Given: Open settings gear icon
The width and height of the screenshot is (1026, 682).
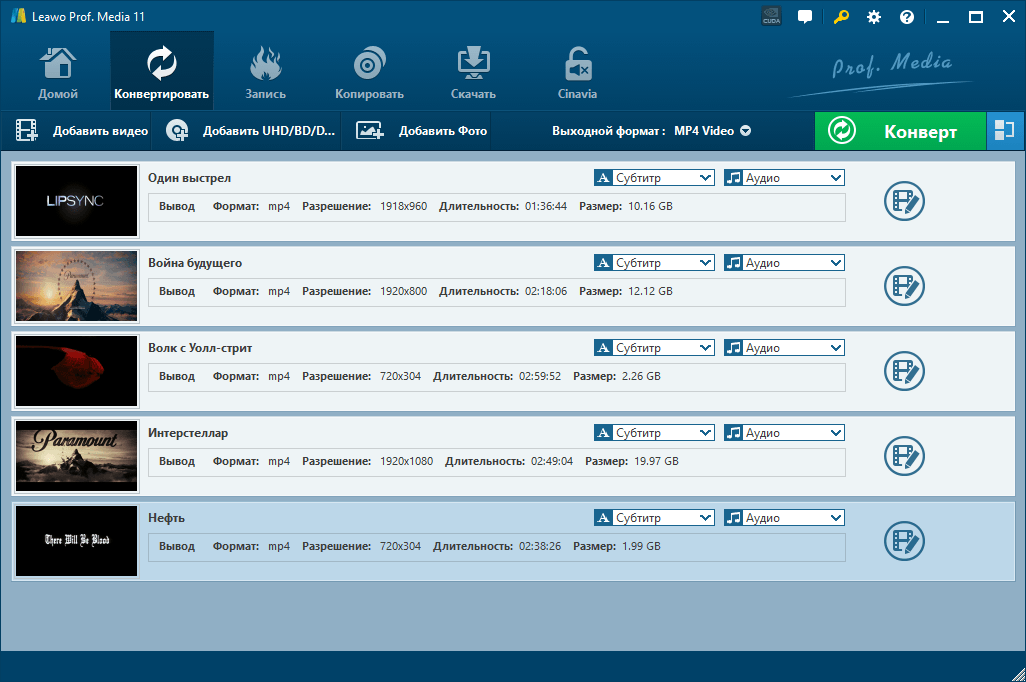Looking at the screenshot, I should coord(874,17).
